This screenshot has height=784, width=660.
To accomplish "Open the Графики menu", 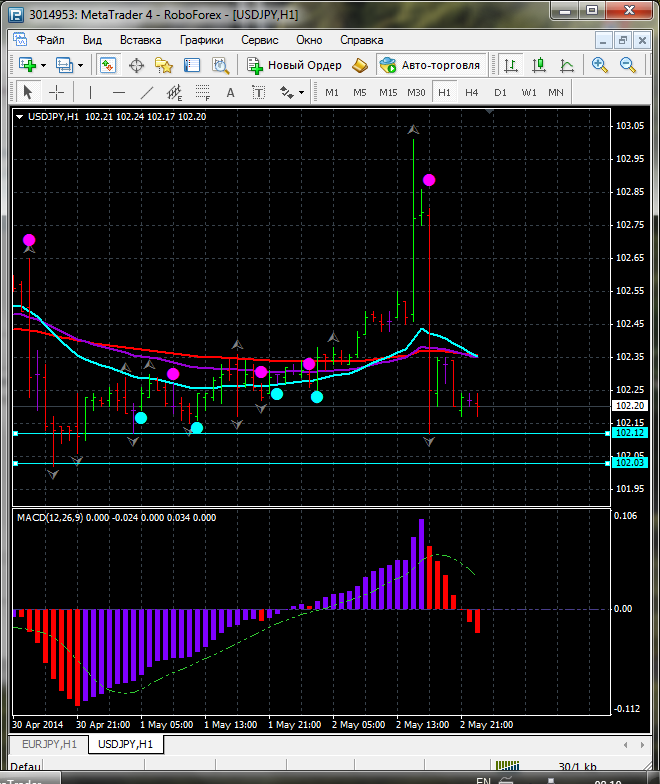I will pyautogui.click(x=202, y=40).
